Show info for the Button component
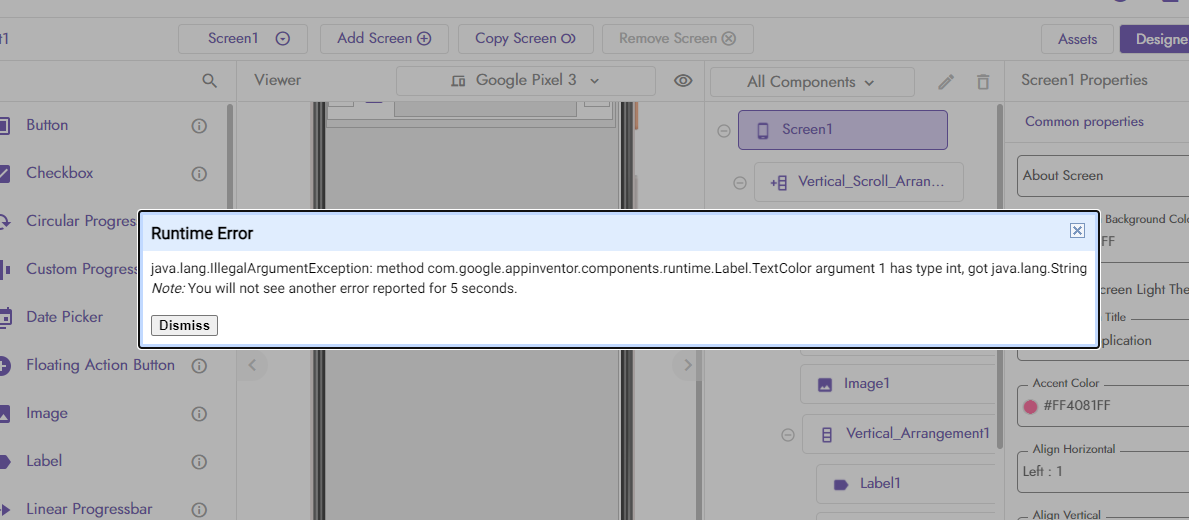The height and width of the screenshot is (520, 1189). pyautogui.click(x=199, y=126)
